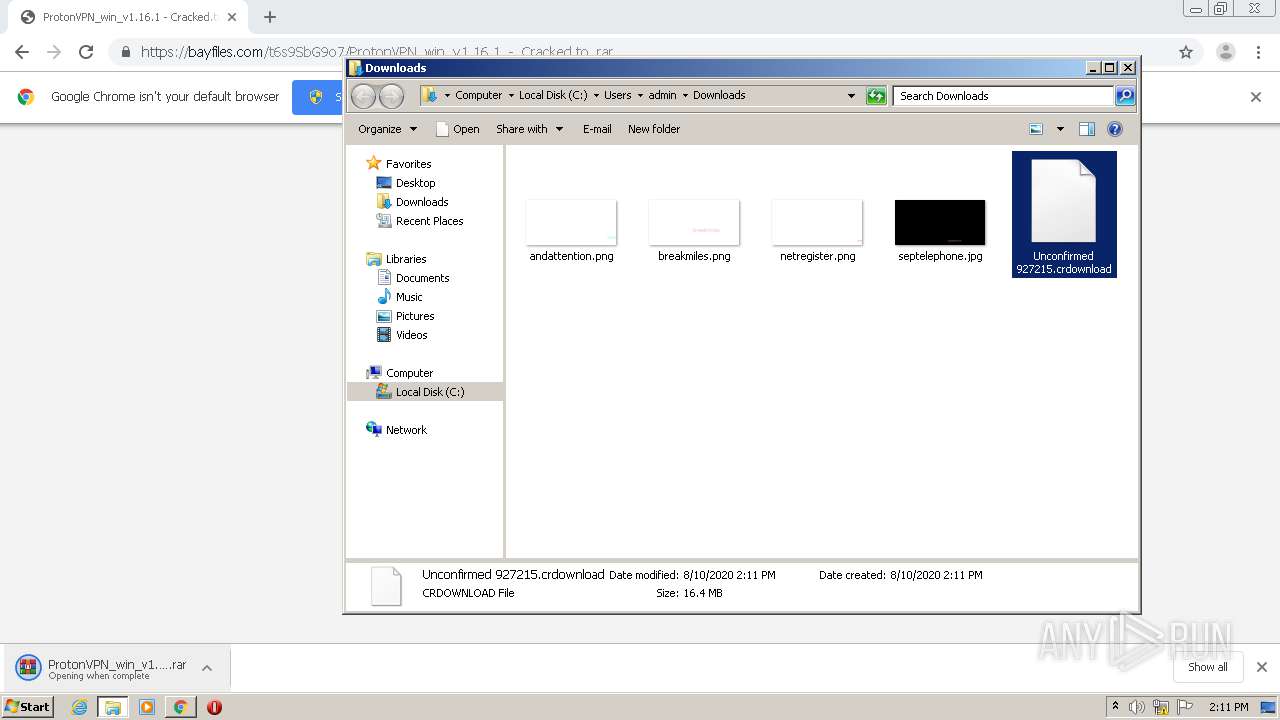
Task: Click the Explorer Back navigation arrow
Action: tap(363, 96)
